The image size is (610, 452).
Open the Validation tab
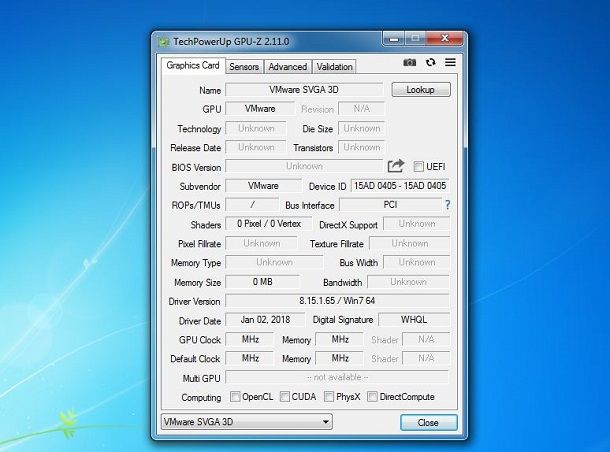click(x=334, y=67)
